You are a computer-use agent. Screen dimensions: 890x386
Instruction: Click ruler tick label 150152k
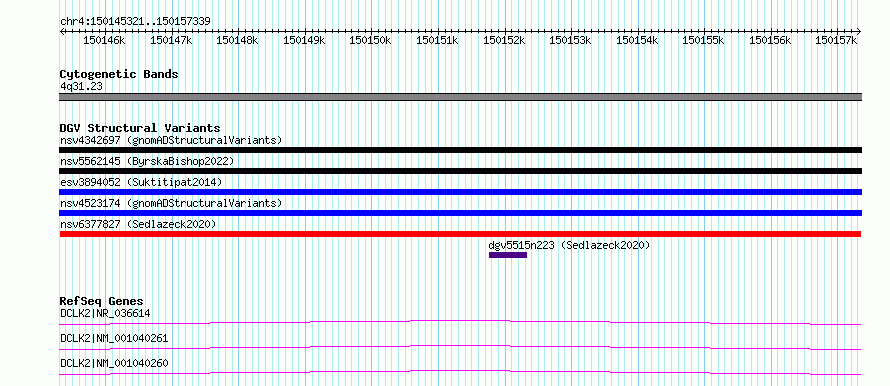[x=503, y=40]
